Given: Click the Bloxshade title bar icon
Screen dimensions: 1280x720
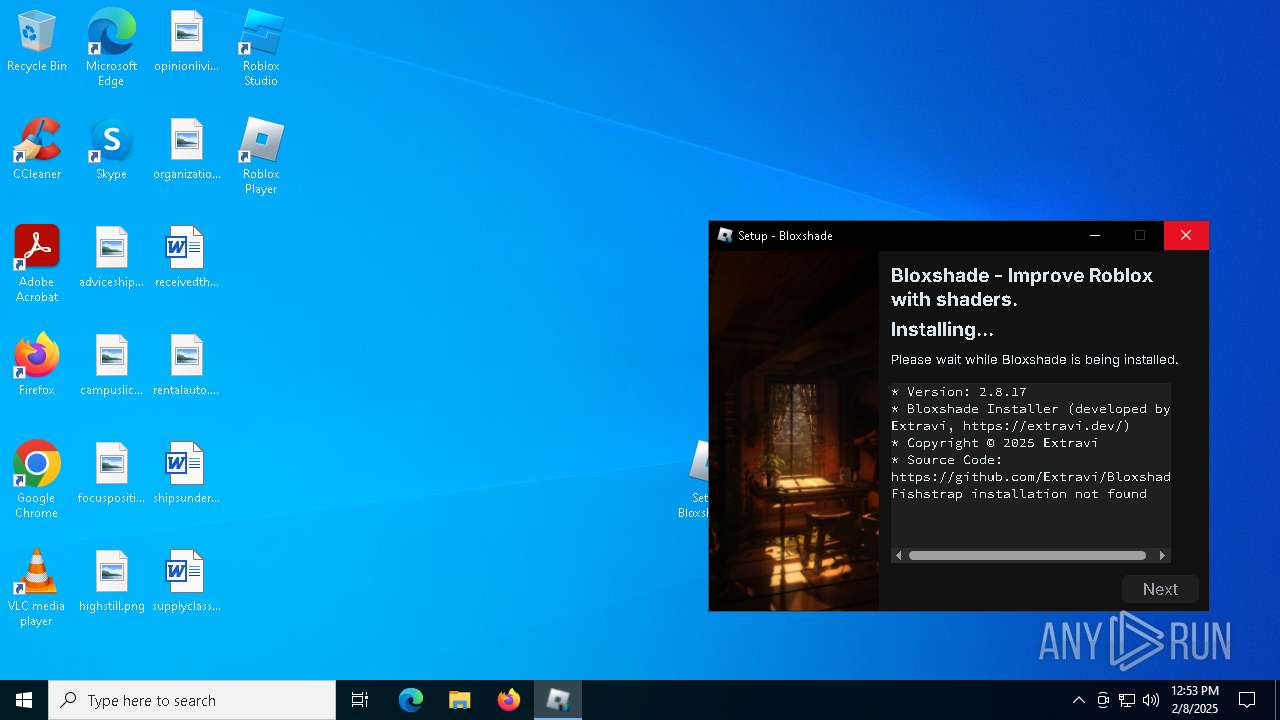Looking at the screenshot, I should click(725, 235).
